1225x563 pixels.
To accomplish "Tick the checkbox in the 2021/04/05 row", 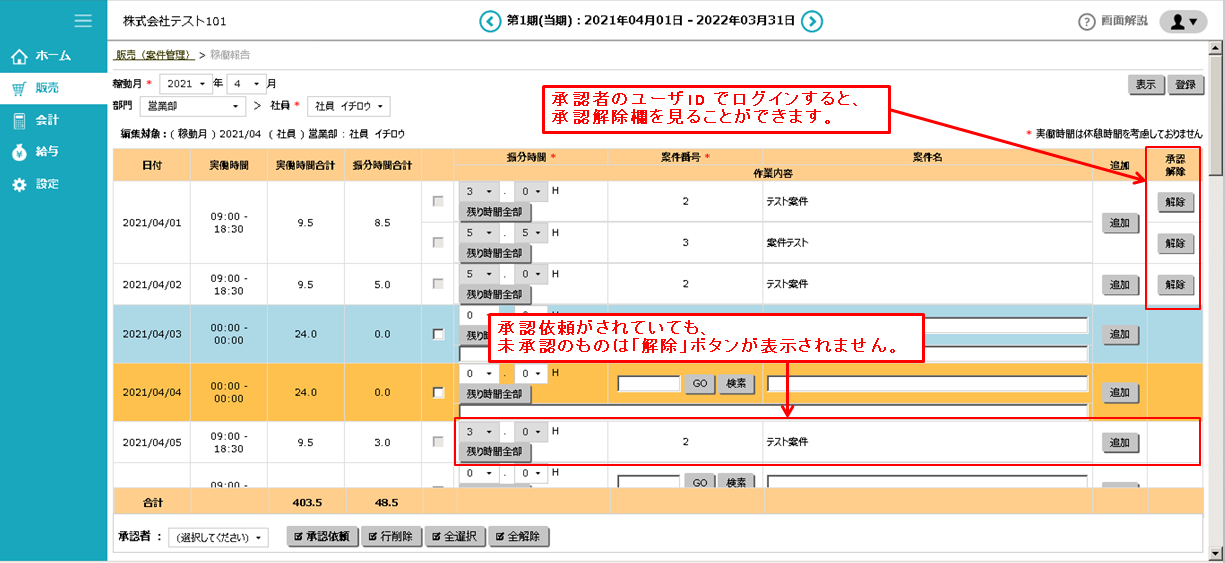I will click(438, 441).
